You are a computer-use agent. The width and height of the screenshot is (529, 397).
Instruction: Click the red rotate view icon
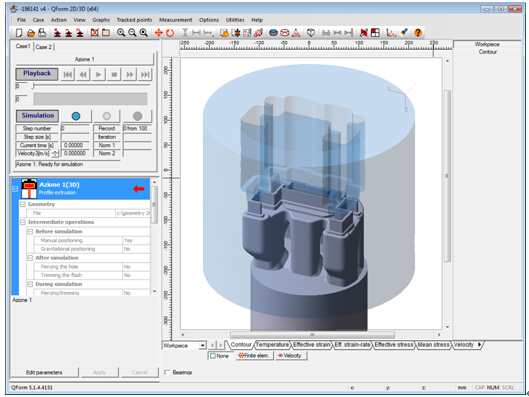click(170, 33)
